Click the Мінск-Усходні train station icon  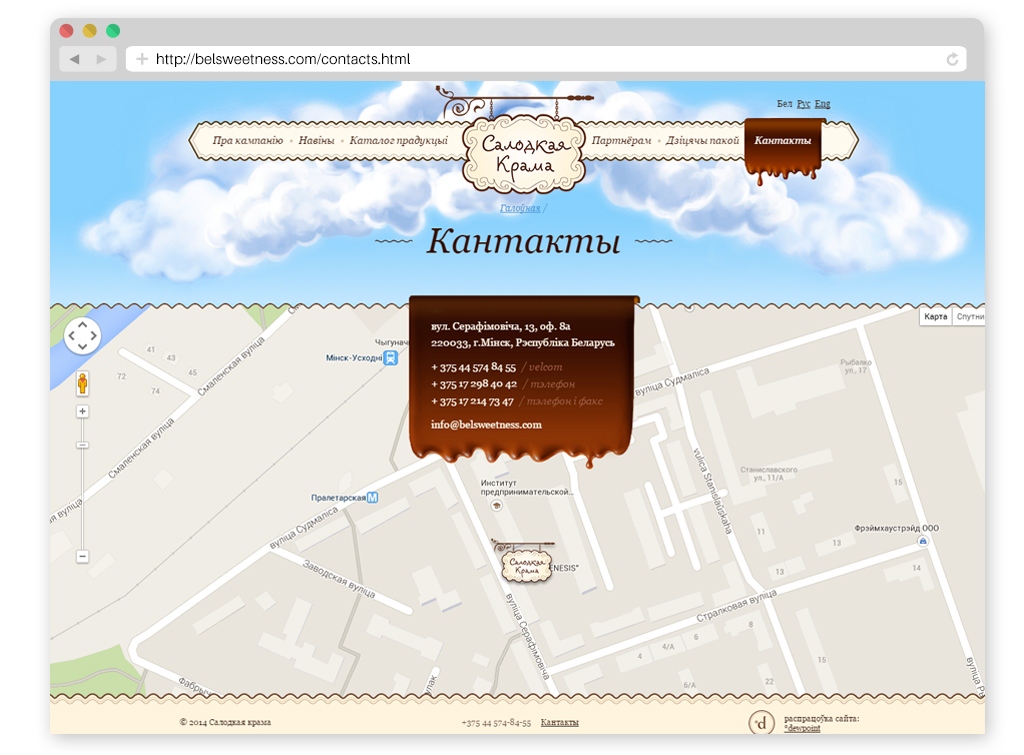point(391,358)
